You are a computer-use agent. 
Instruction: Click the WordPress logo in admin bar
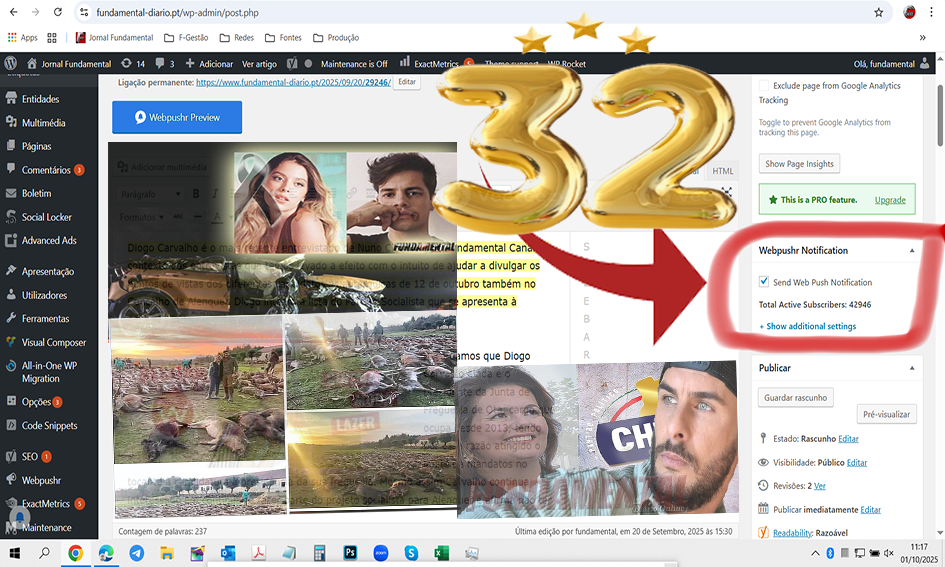(10, 64)
